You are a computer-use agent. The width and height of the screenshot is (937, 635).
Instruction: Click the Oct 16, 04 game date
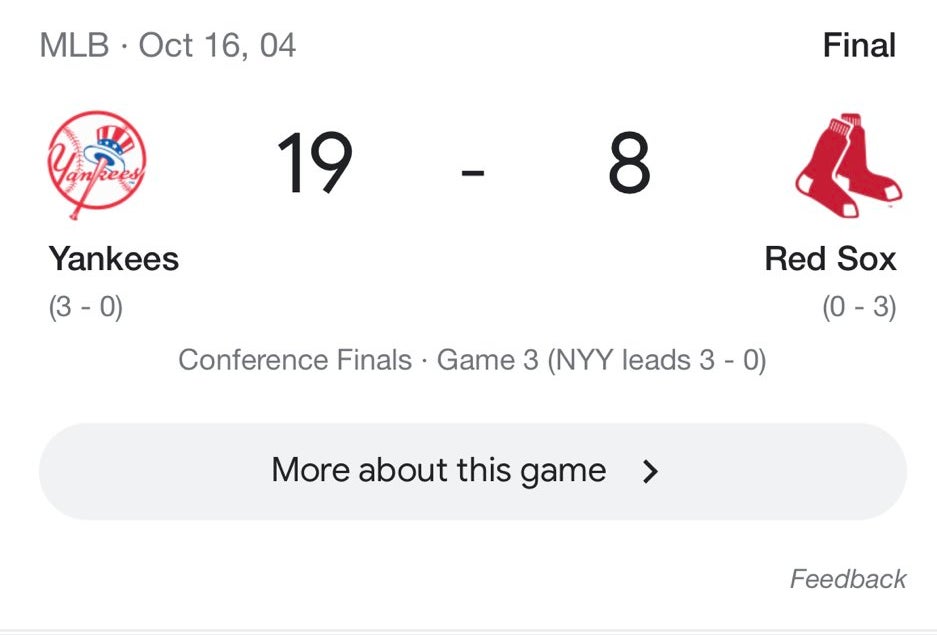217,46
